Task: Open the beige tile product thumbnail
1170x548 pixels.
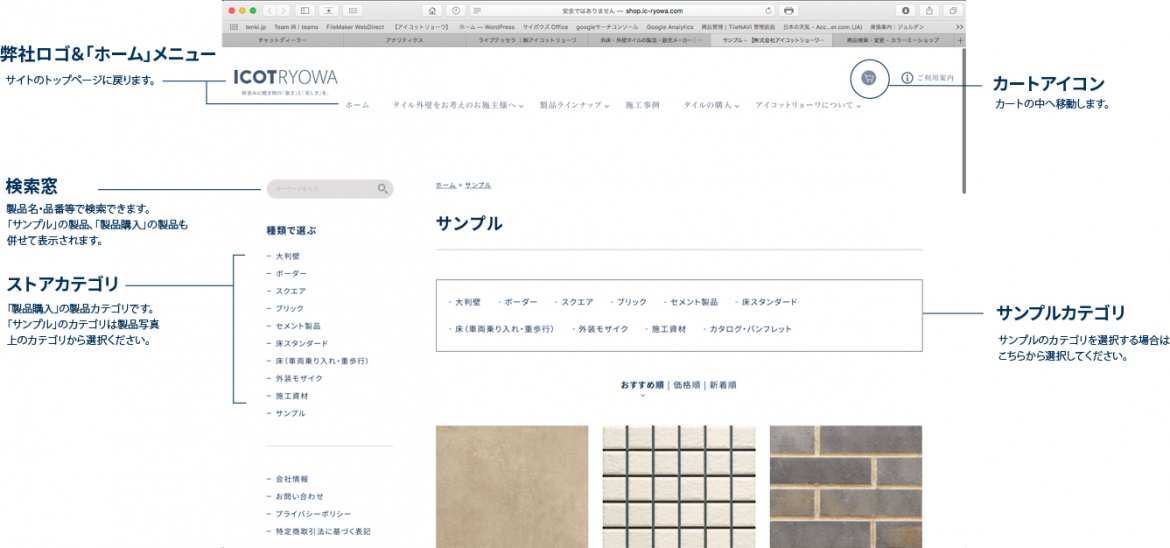Action: pos(512,487)
